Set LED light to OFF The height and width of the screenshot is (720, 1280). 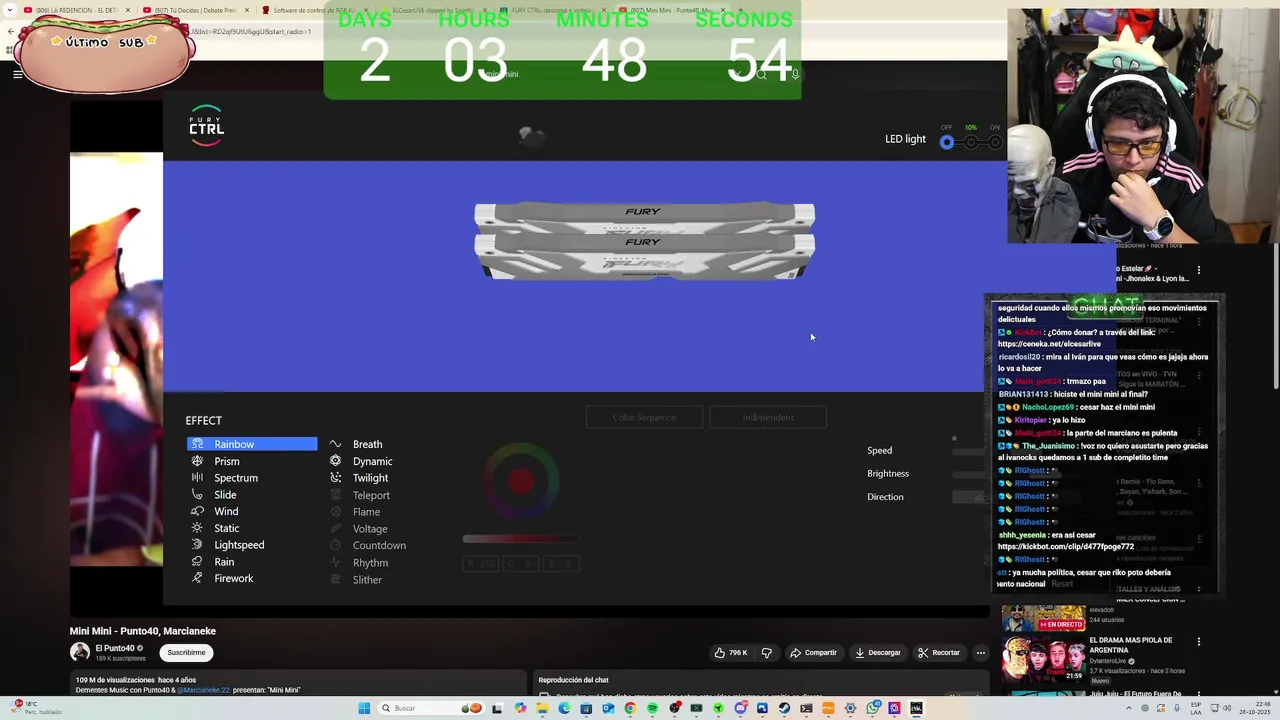(x=947, y=142)
